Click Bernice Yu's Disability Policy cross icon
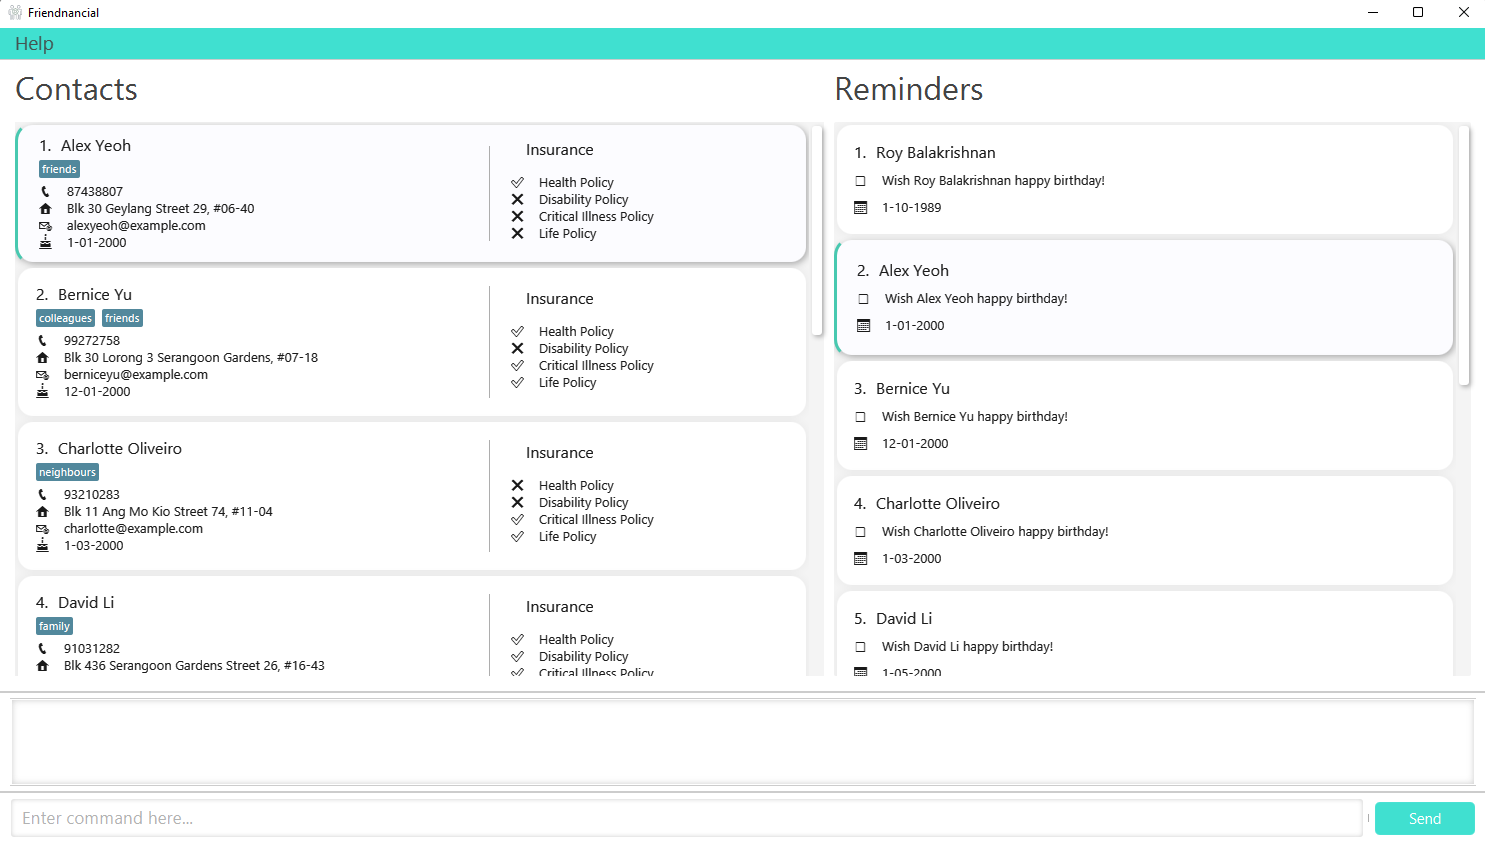Image resolution: width=1485 pixels, height=842 pixels. point(517,349)
